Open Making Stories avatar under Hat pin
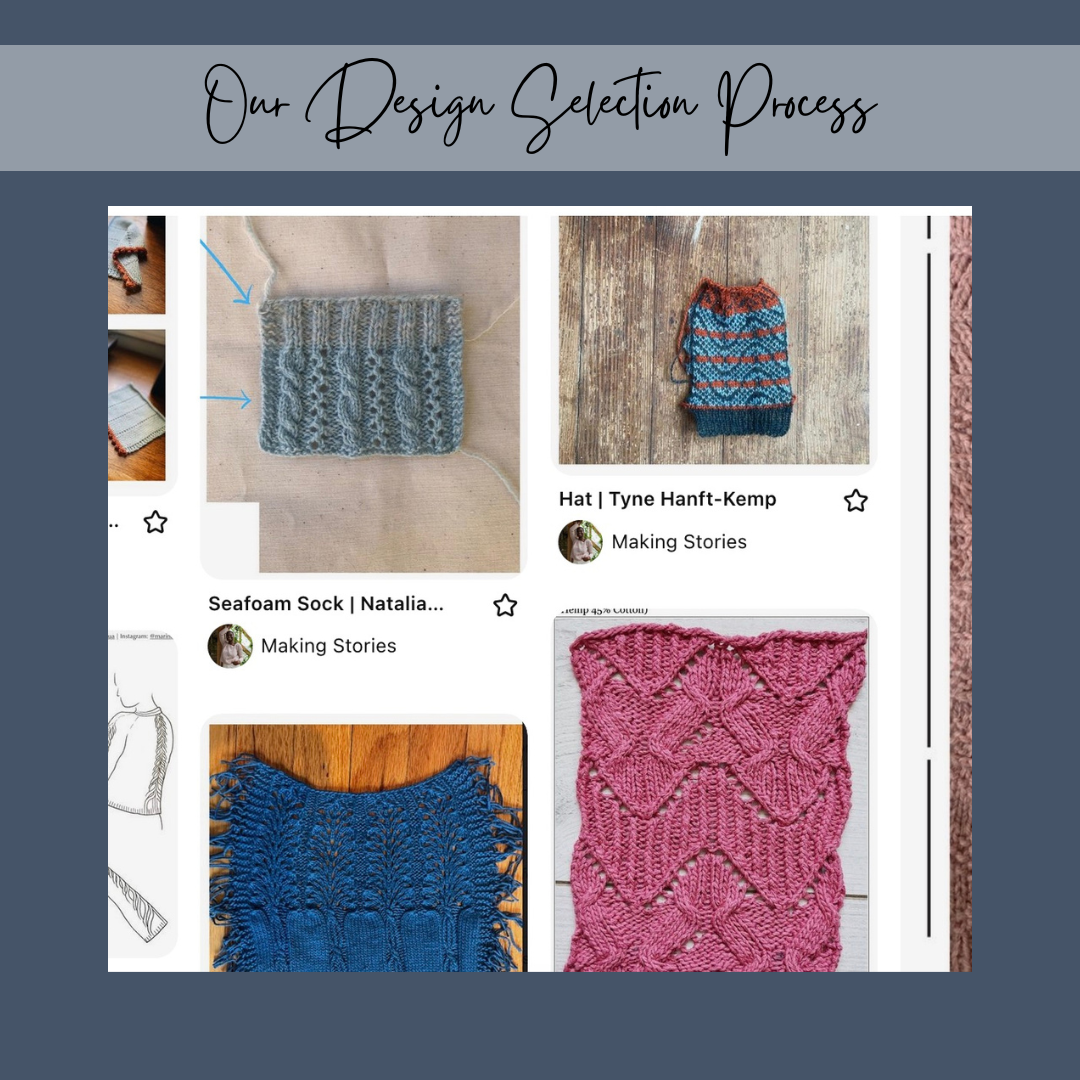 tap(581, 542)
